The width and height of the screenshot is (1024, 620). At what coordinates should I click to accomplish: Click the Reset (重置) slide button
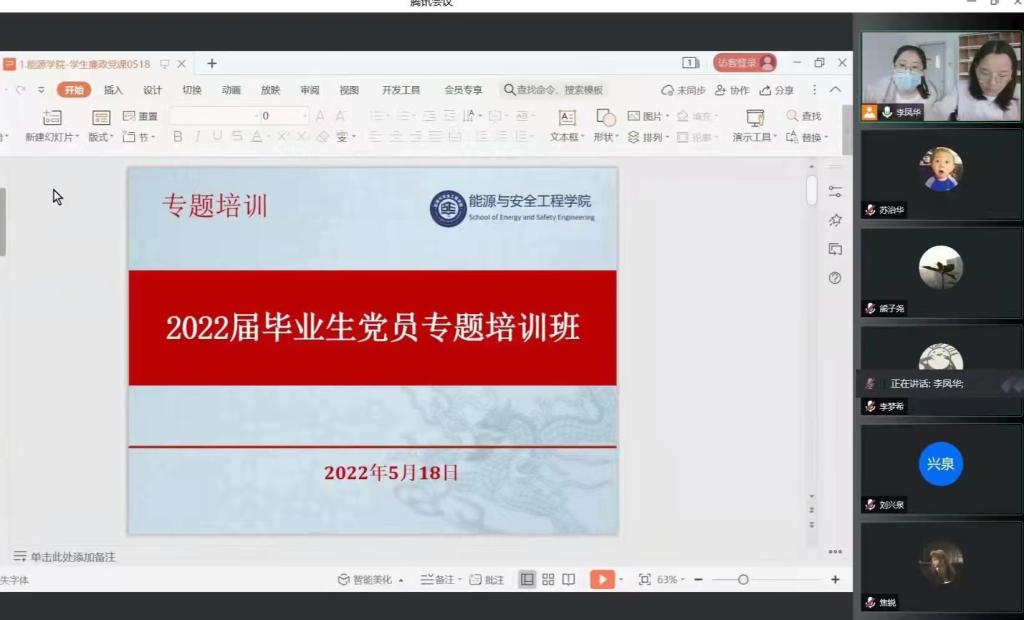[140, 116]
